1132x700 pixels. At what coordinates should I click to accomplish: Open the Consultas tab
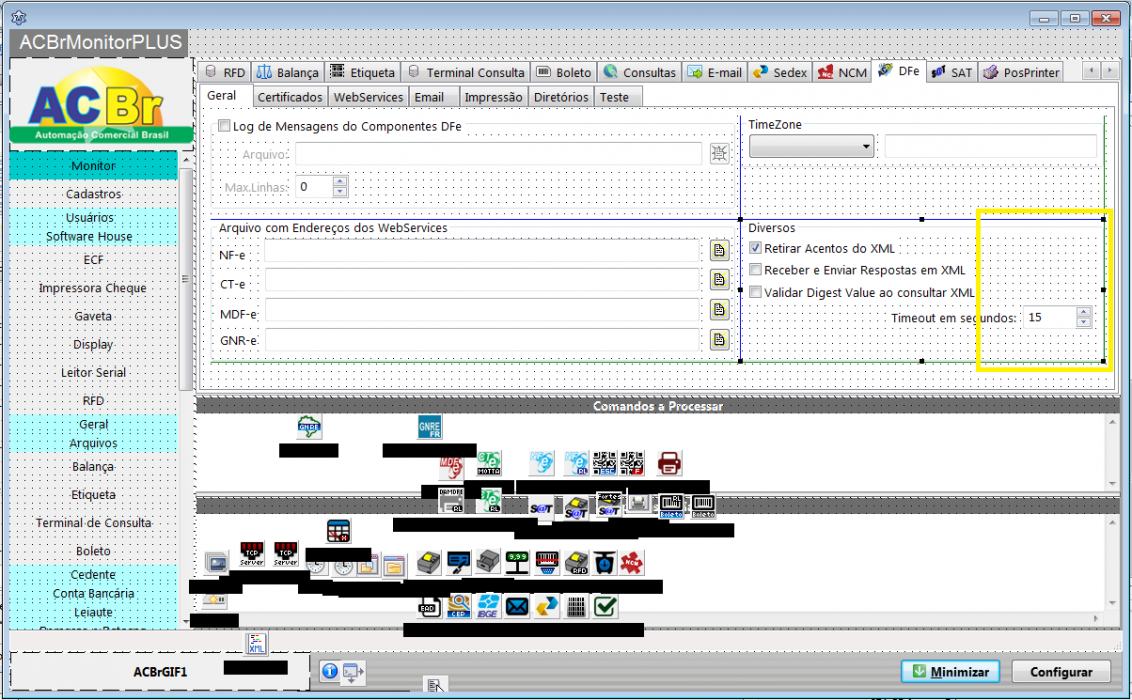tap(640, 72)
